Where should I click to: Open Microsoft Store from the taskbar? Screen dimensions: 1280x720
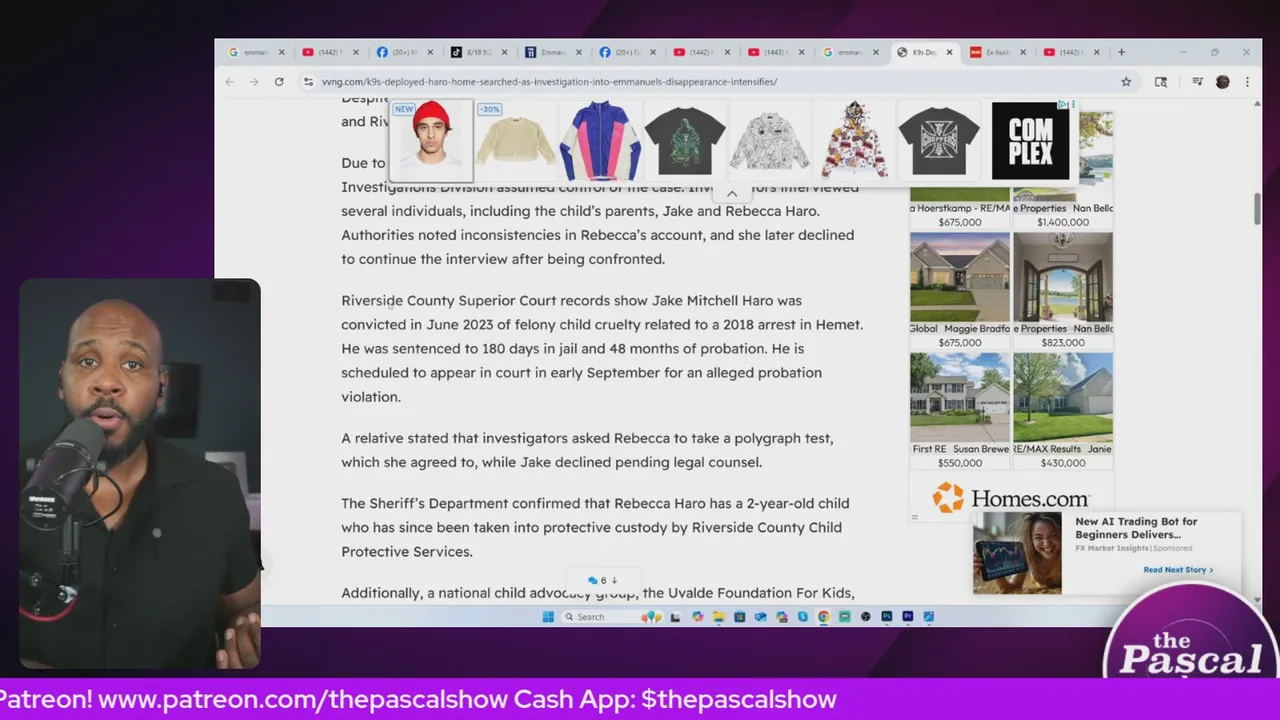[739, 617]
